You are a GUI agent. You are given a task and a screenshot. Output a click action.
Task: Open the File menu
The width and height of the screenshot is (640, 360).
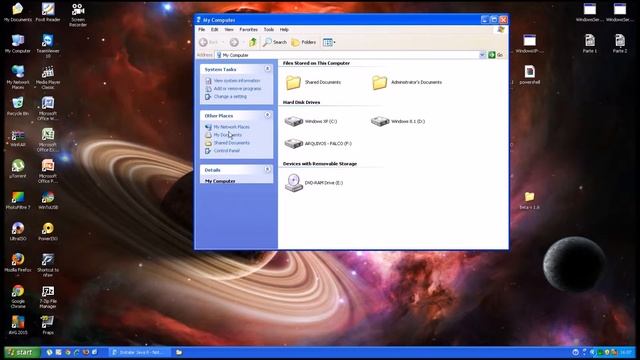(202, 30)
